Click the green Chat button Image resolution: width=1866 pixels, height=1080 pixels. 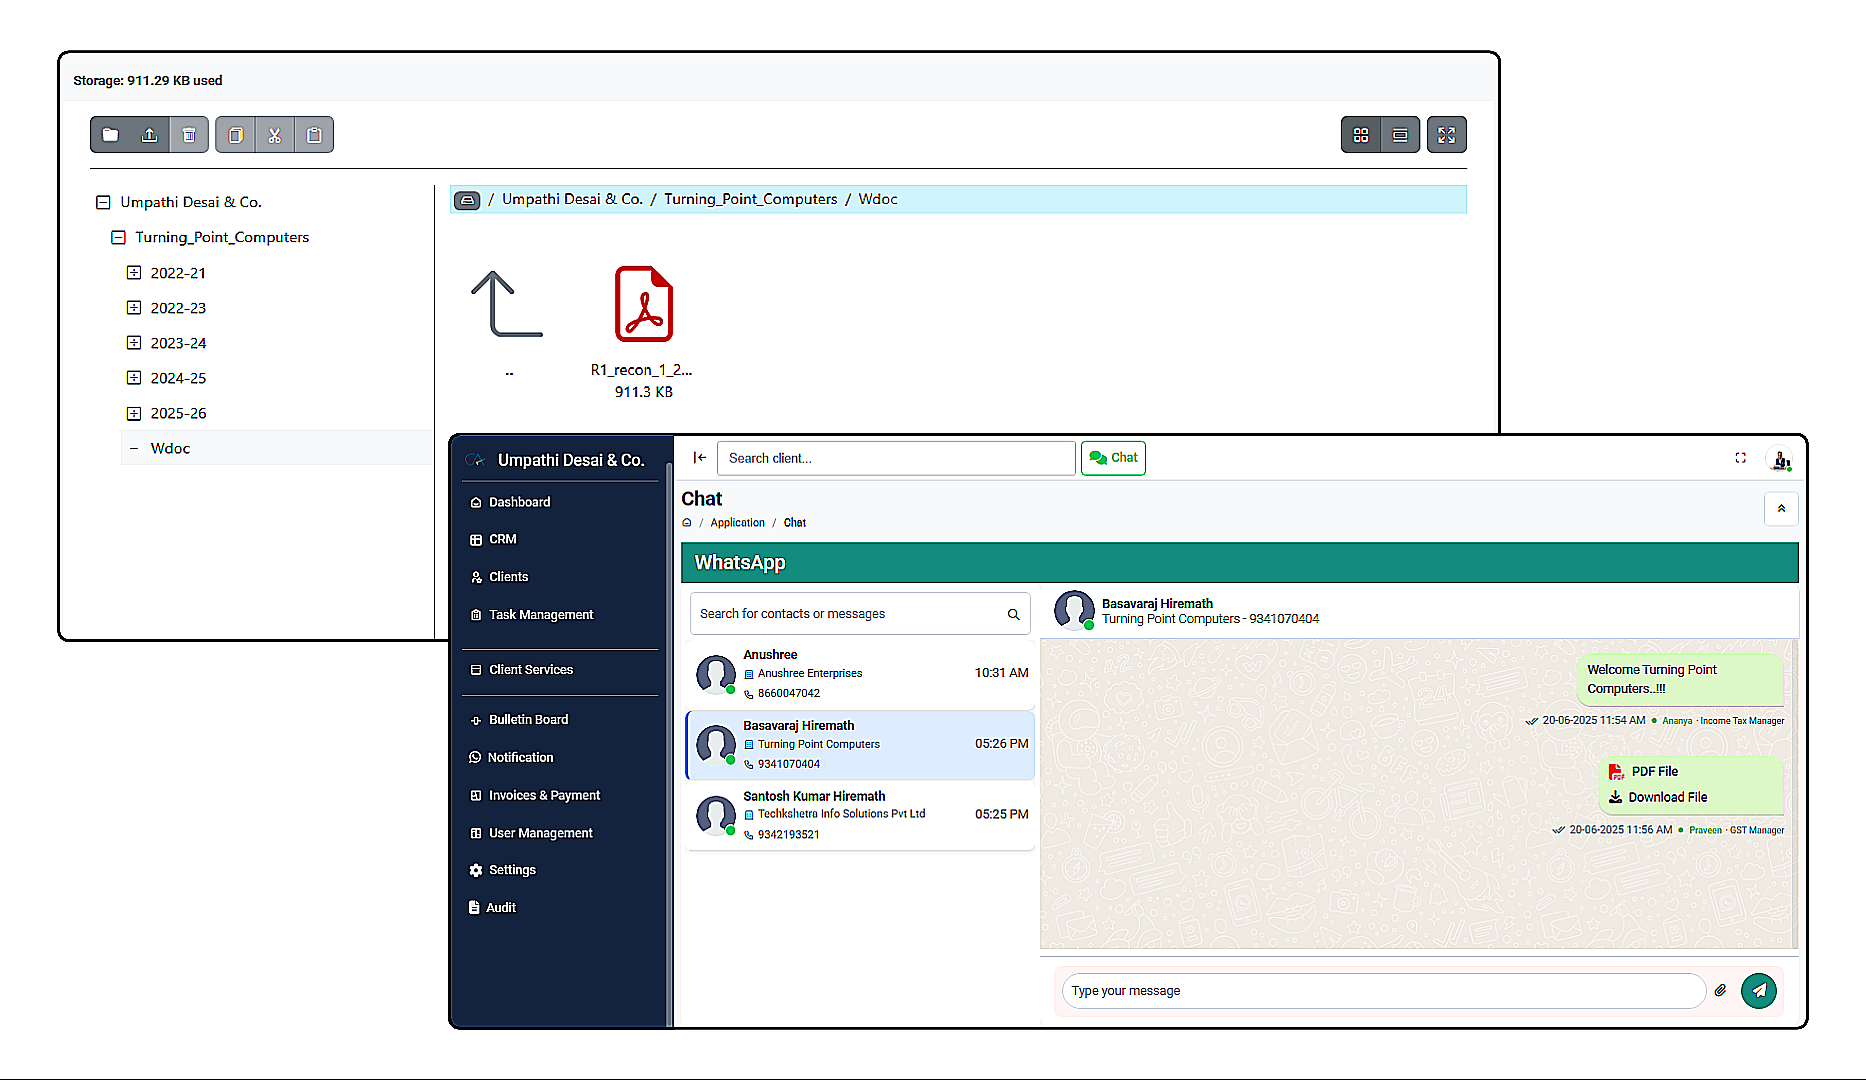[1113, 458]
